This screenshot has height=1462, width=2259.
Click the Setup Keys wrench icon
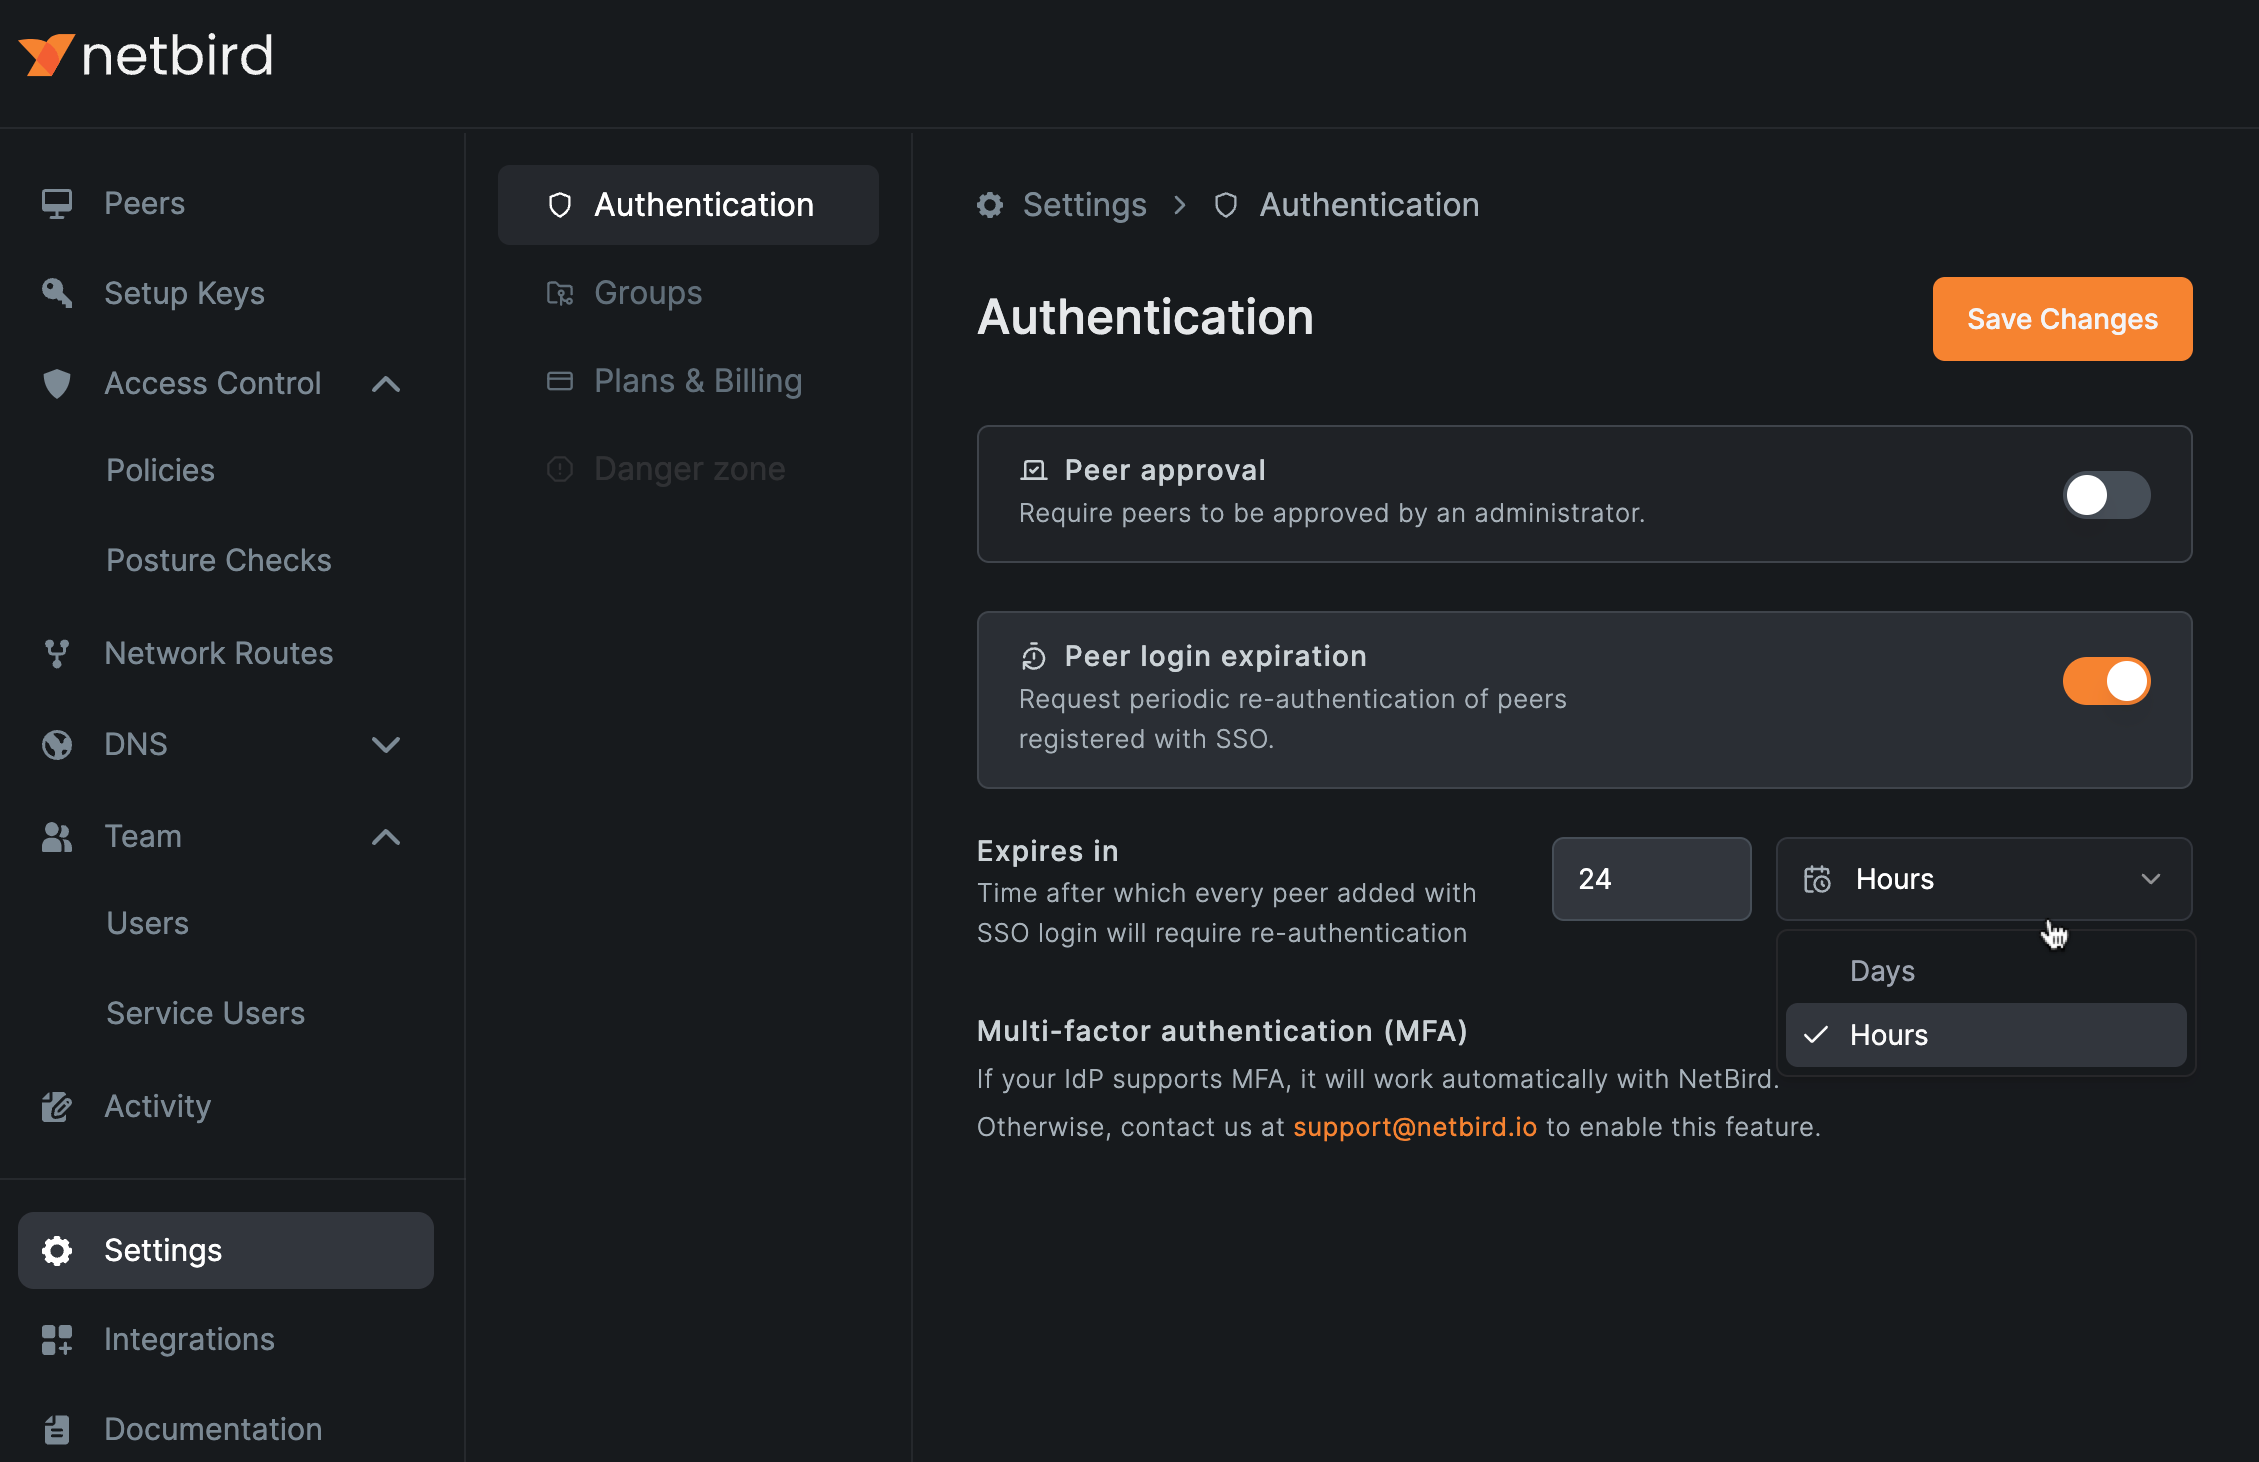pos(57,293)
